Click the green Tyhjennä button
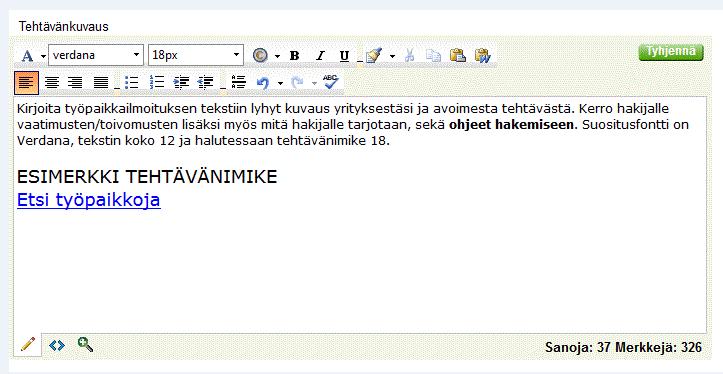 coord(671,52)
